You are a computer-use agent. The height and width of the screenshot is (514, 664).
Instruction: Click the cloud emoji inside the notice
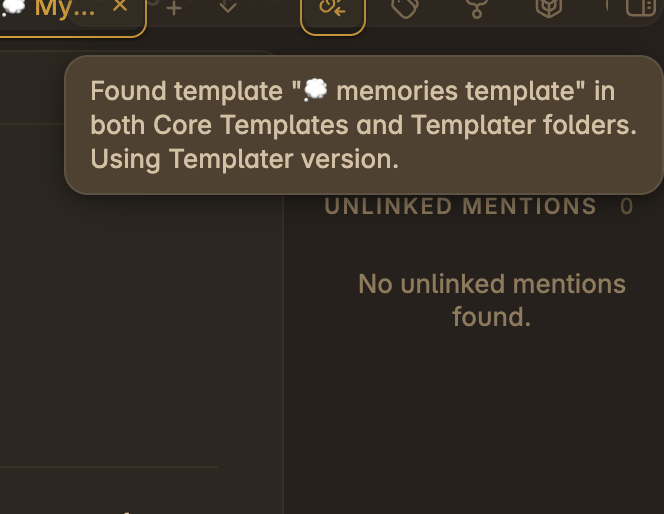click(316, 91)
